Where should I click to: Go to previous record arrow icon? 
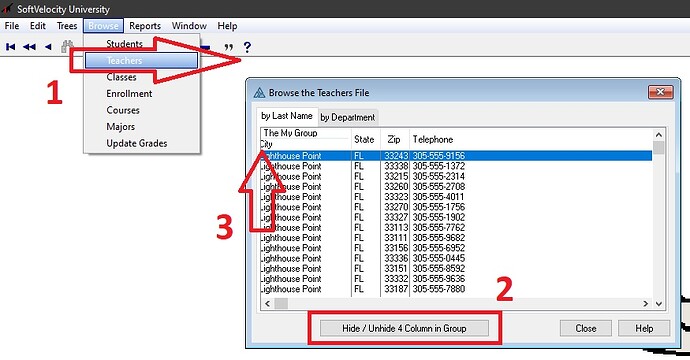pyautogui.click(x=48, y=47)
